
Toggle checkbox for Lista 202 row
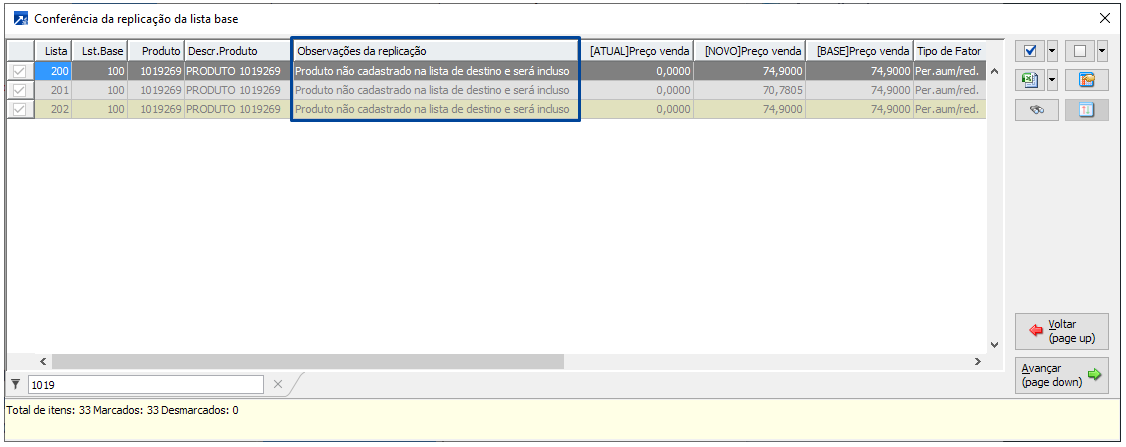[20, 109]
